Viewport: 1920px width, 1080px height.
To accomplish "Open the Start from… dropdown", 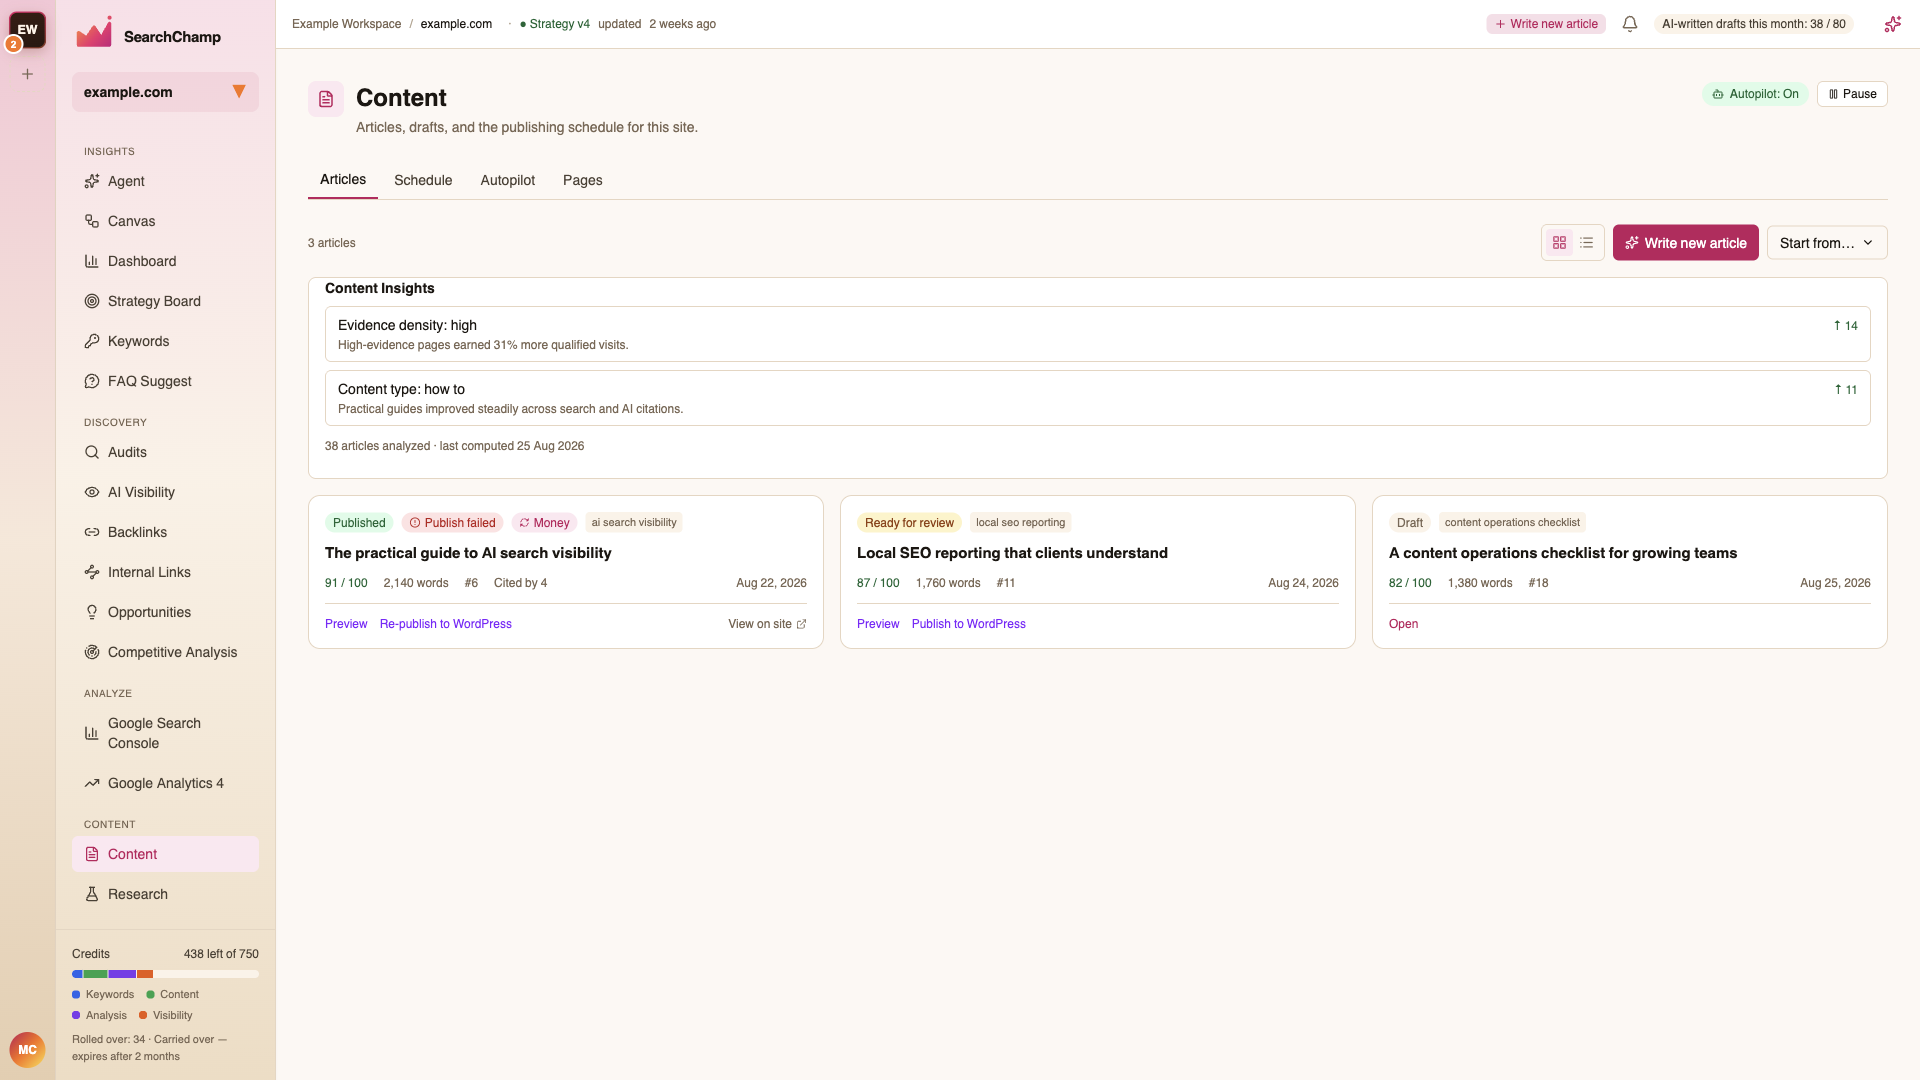I will (1827, 243).
